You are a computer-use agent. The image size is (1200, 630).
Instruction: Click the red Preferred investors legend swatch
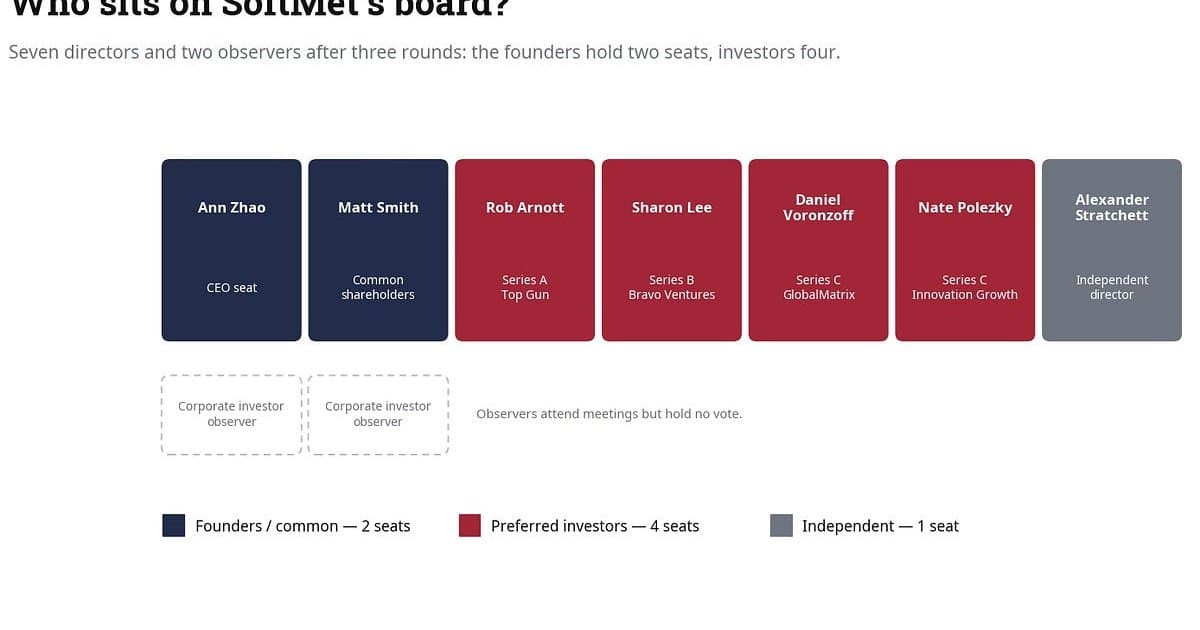point(470,526)
